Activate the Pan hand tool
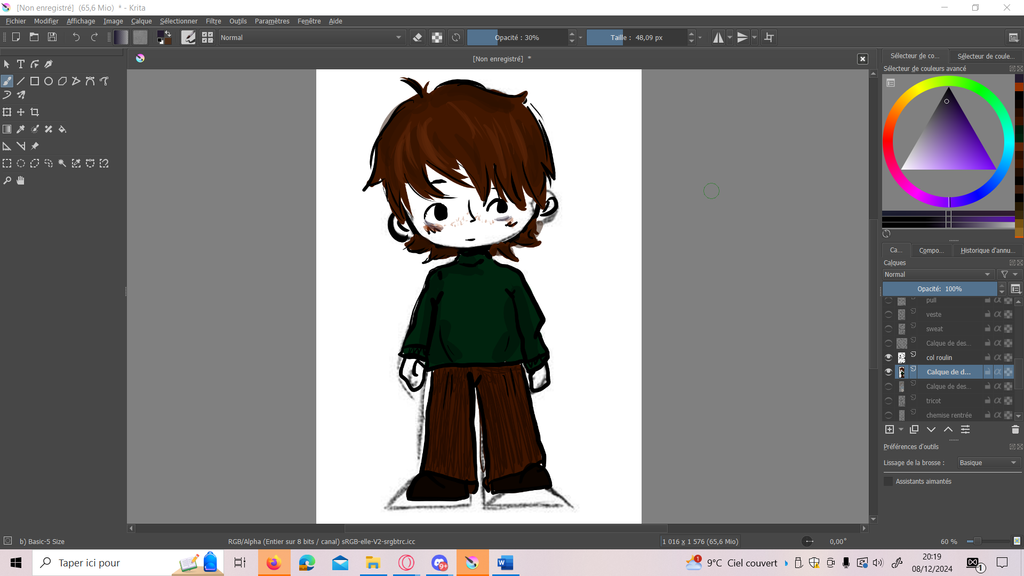The image size is (1024, 576). coord(21,180)
